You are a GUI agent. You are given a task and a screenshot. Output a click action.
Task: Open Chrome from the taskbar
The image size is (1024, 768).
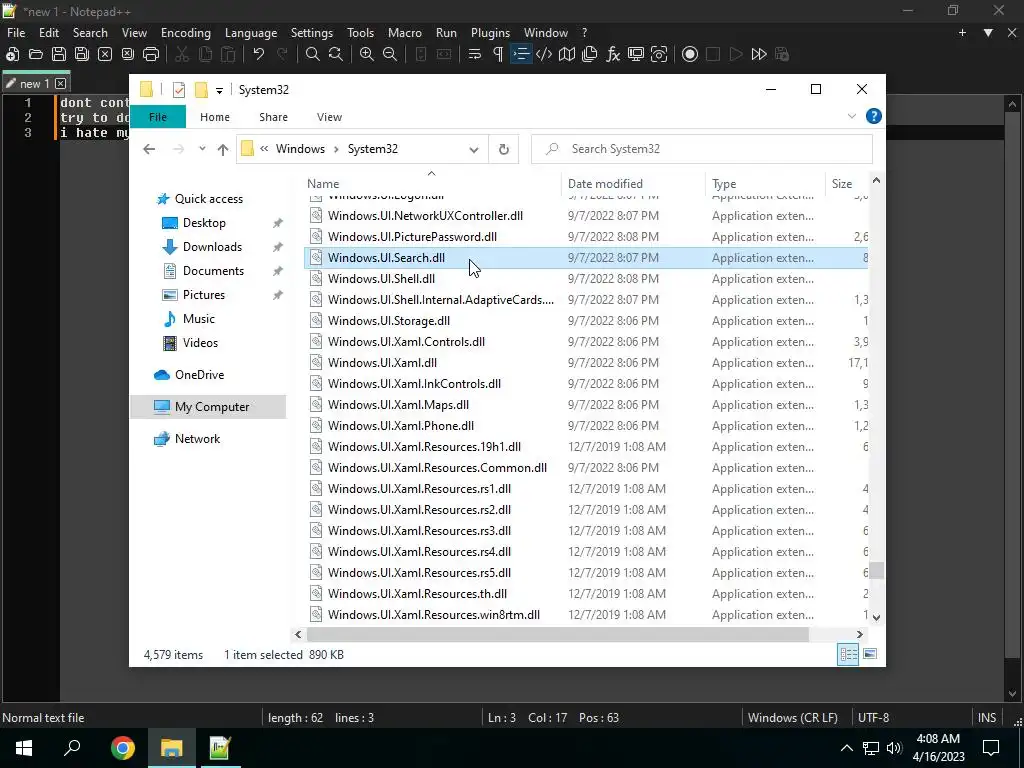click(x=122, y=748)
